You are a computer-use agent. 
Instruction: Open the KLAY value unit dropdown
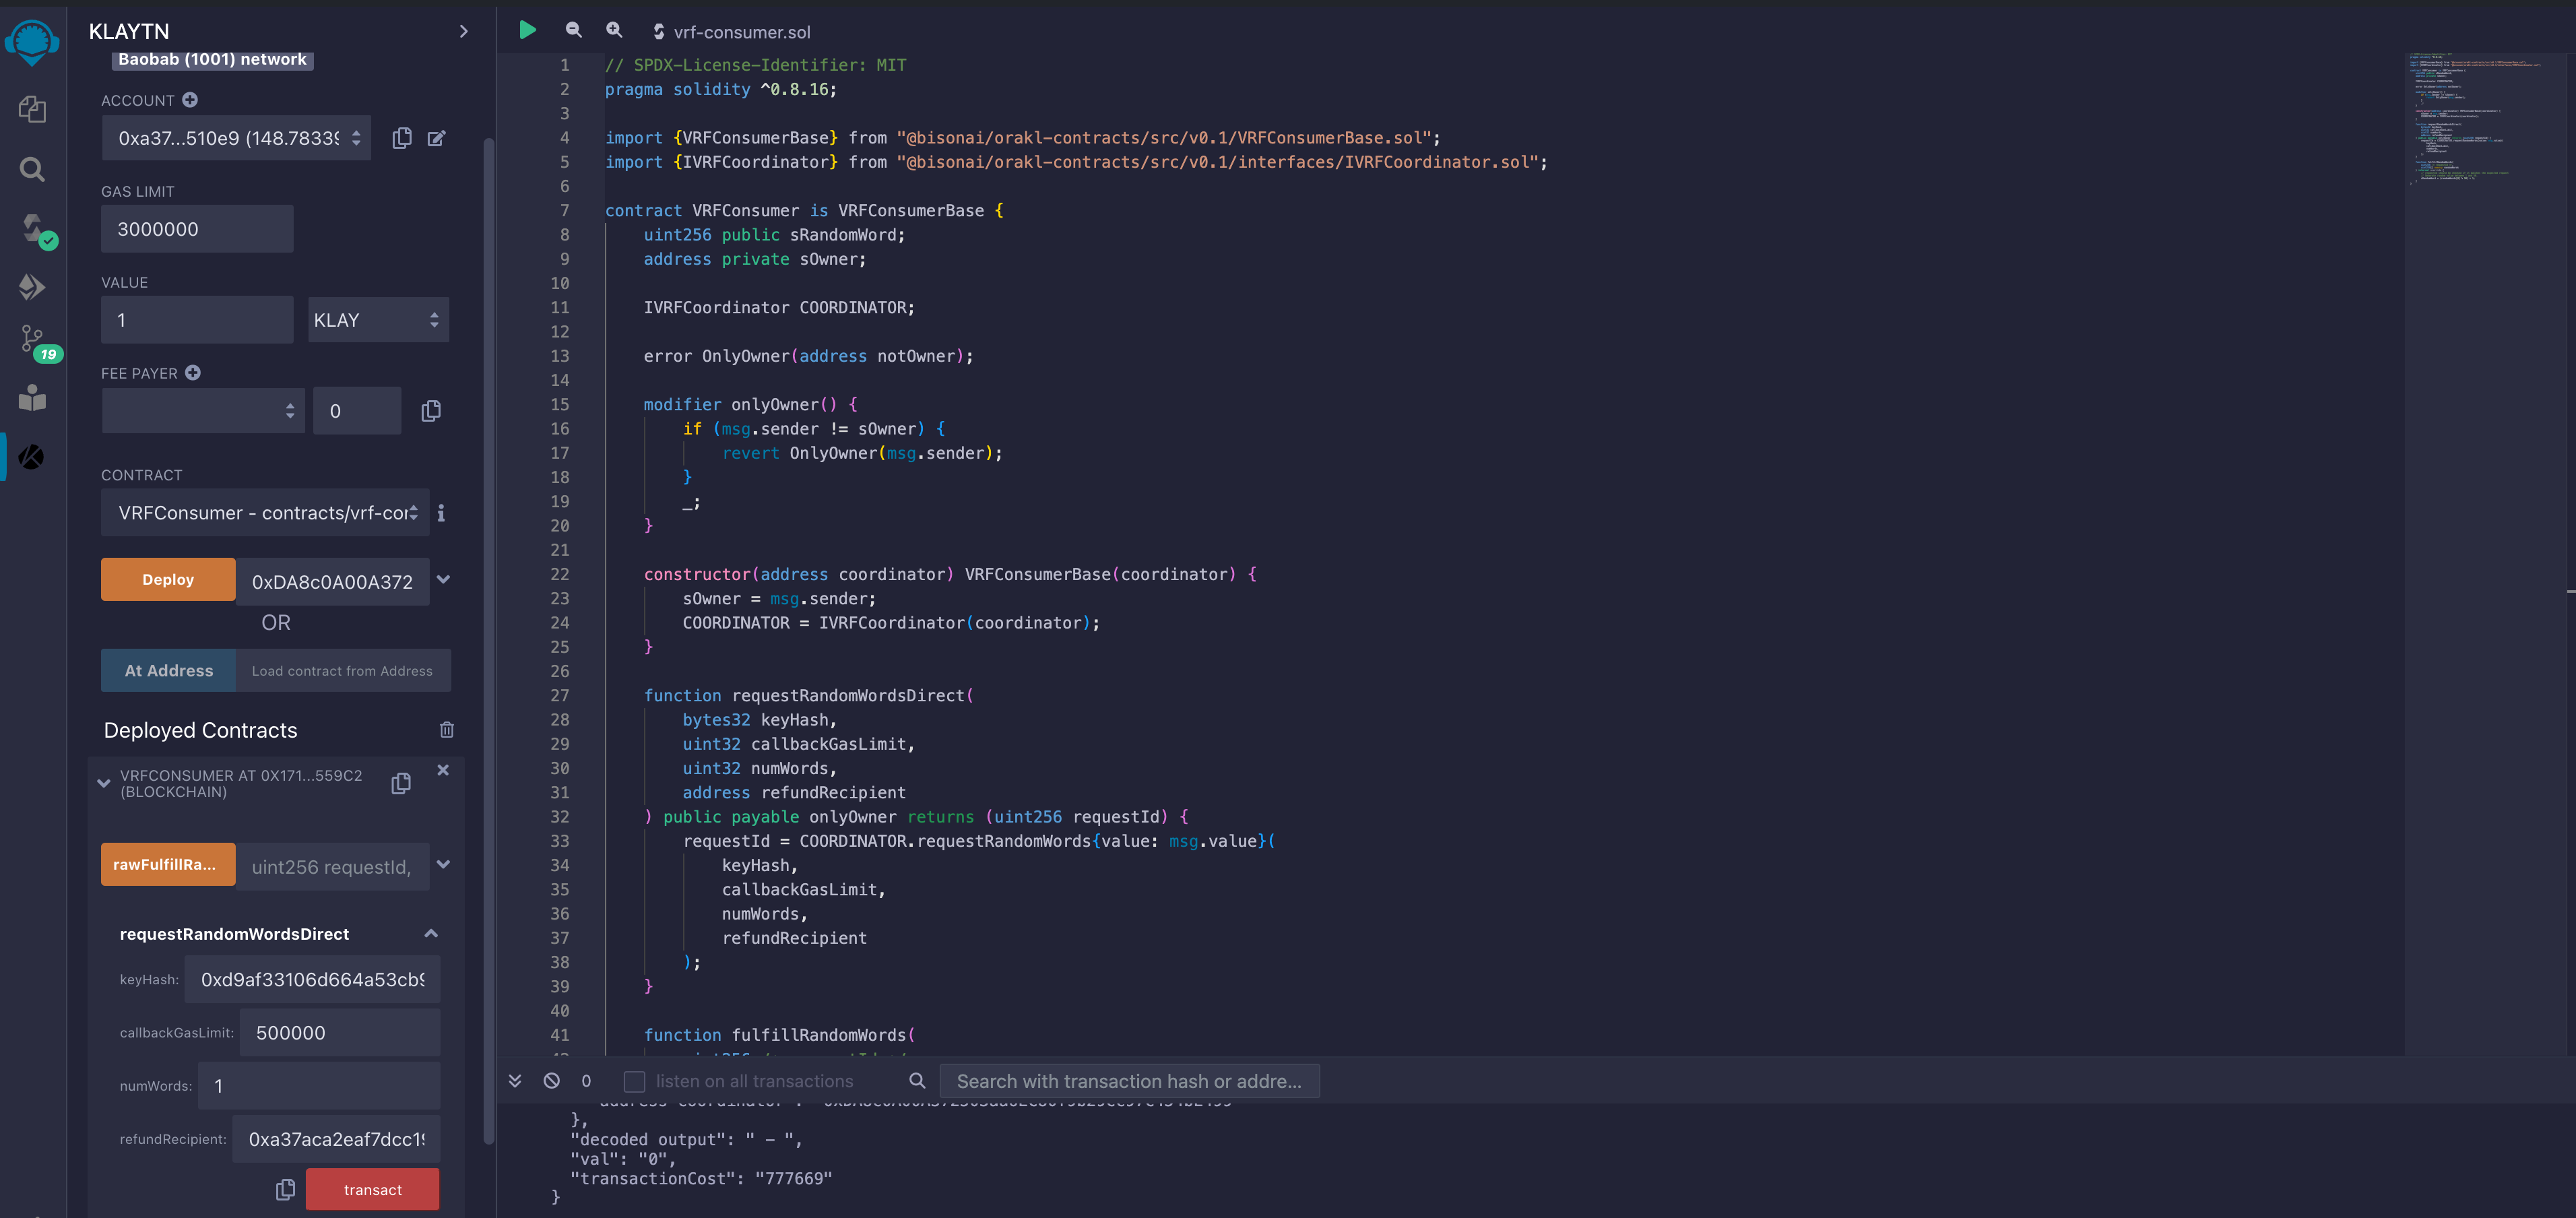point(377,320)
